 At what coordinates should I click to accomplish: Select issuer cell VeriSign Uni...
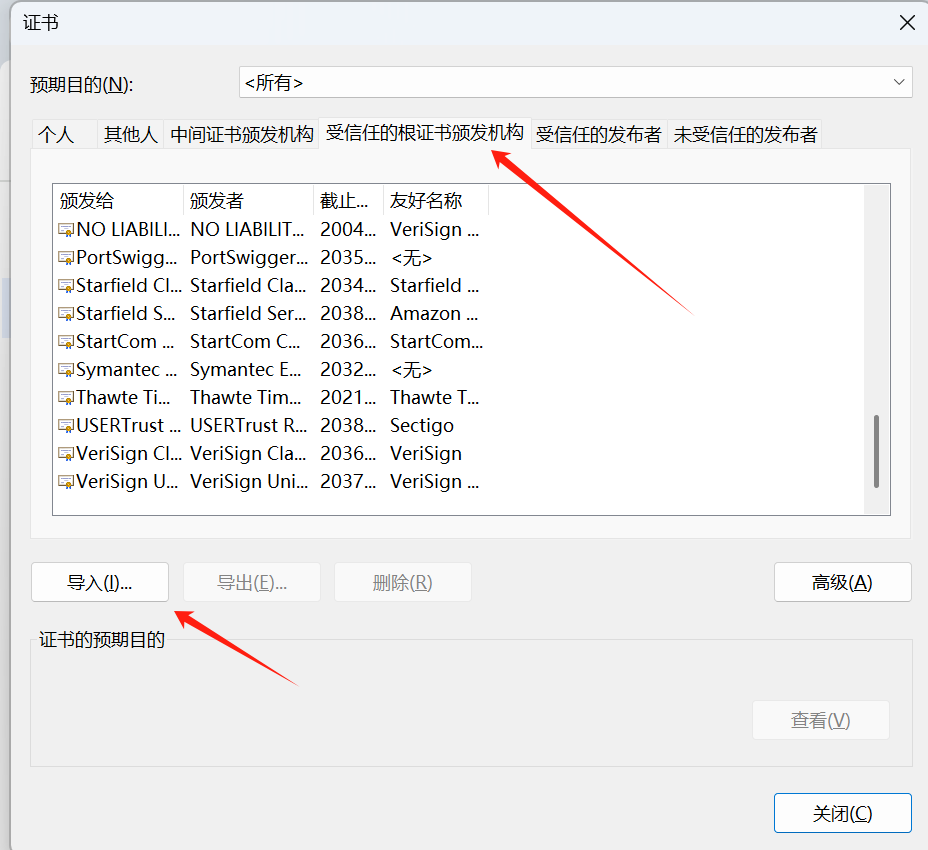click(x=249, y=481)
